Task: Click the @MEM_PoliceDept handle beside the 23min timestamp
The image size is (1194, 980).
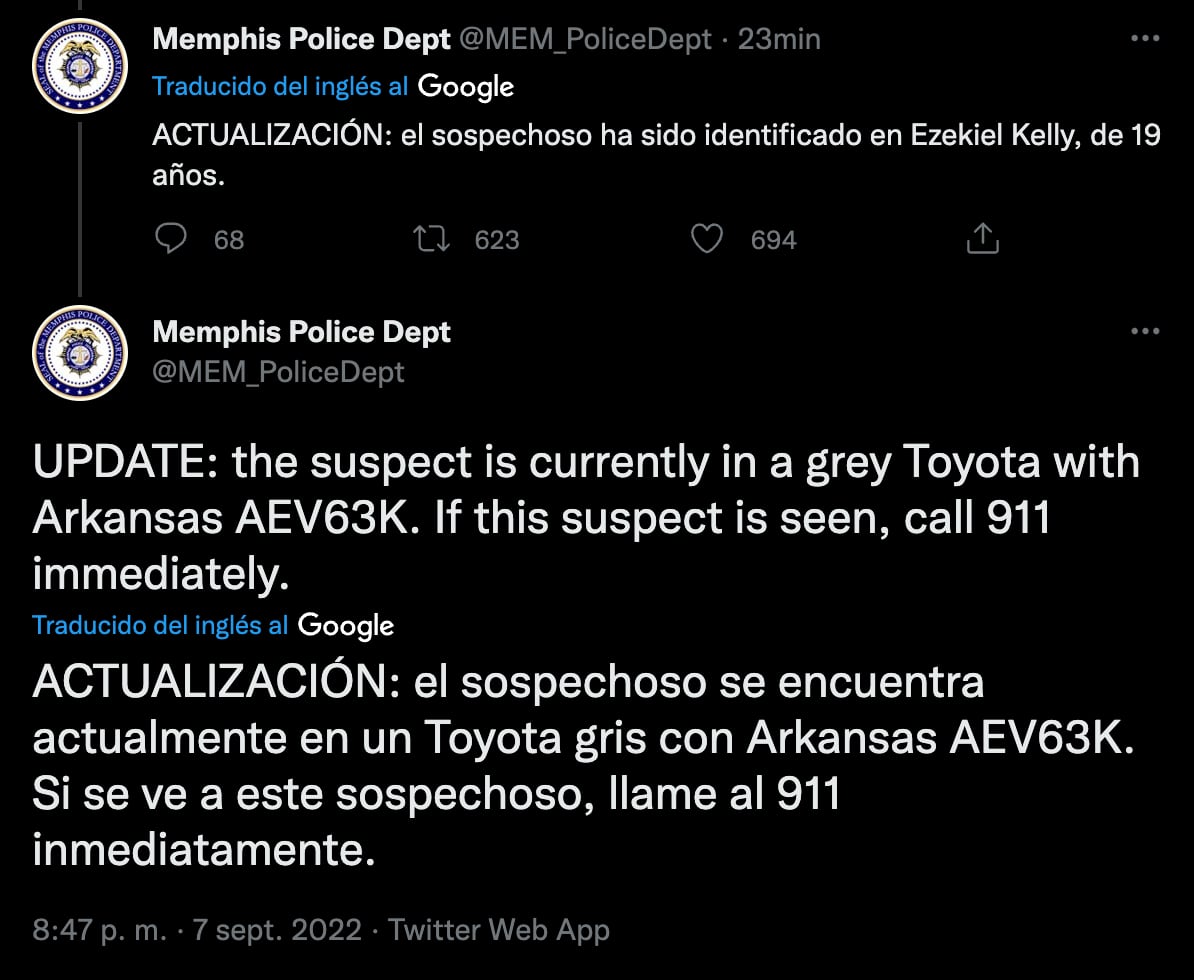Action: coord(585,39)
